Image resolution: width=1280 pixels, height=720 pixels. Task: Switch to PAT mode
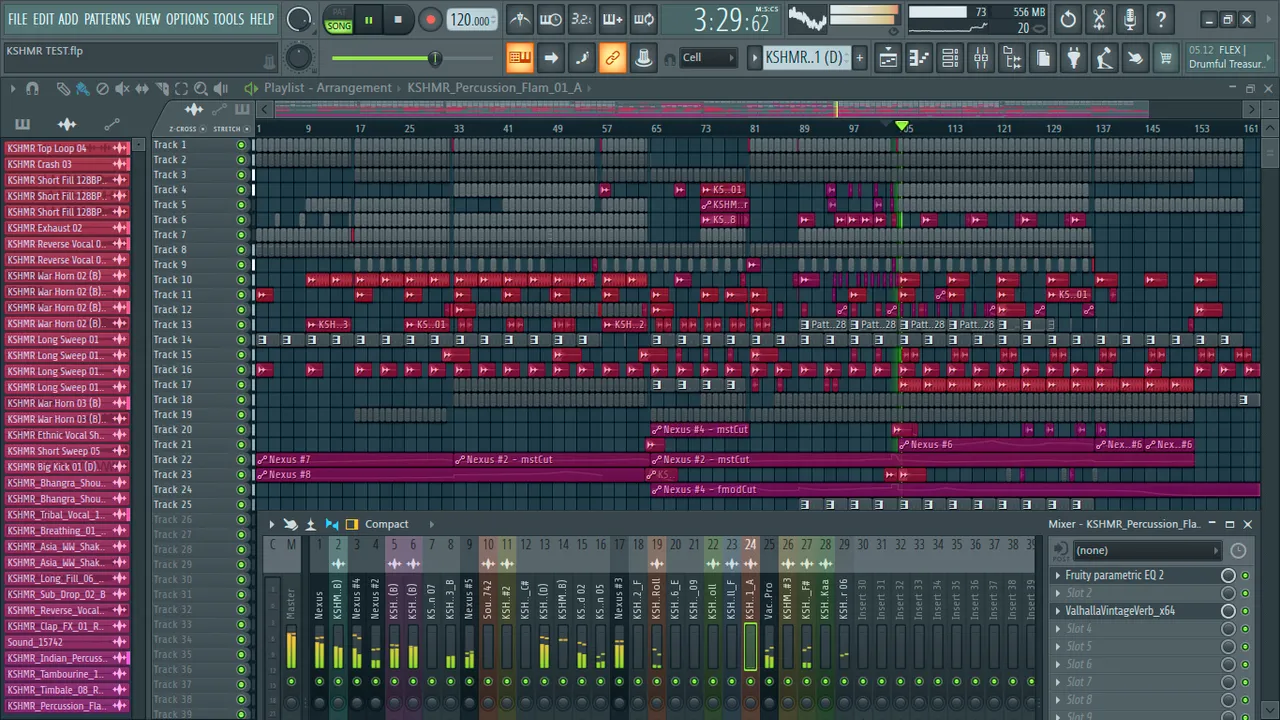(x=339, y=13)
